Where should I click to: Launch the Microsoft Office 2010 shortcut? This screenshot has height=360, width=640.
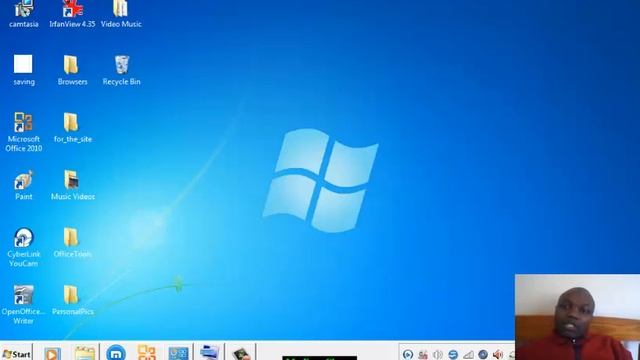pos(23,132)
